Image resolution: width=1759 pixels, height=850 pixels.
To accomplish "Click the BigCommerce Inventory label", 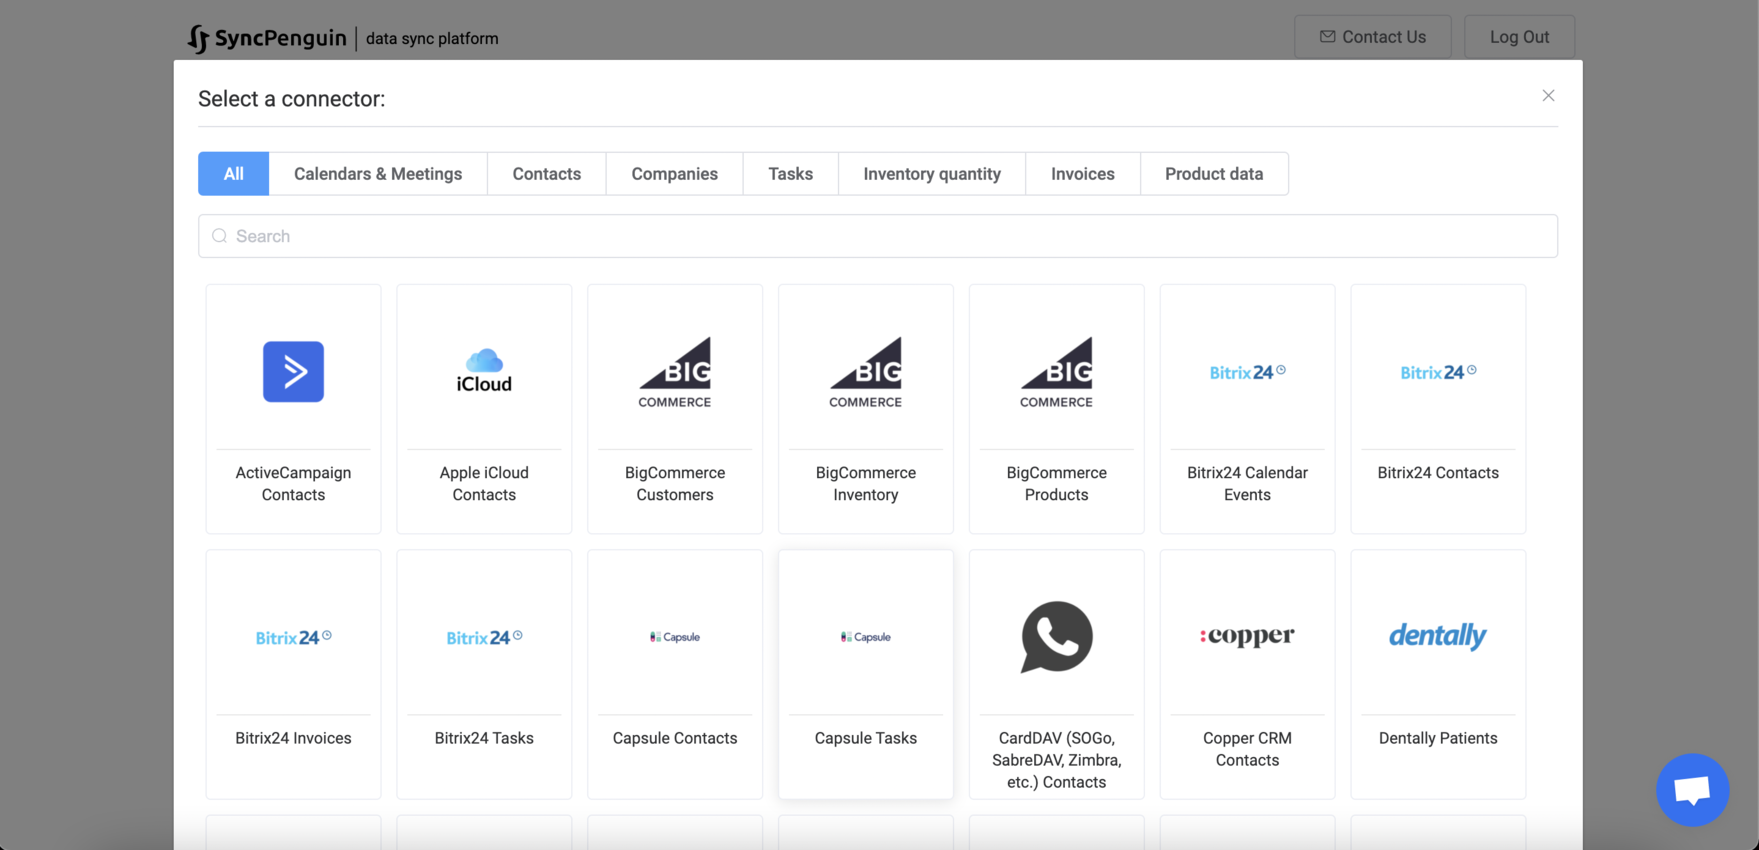I will coord(866,484).
